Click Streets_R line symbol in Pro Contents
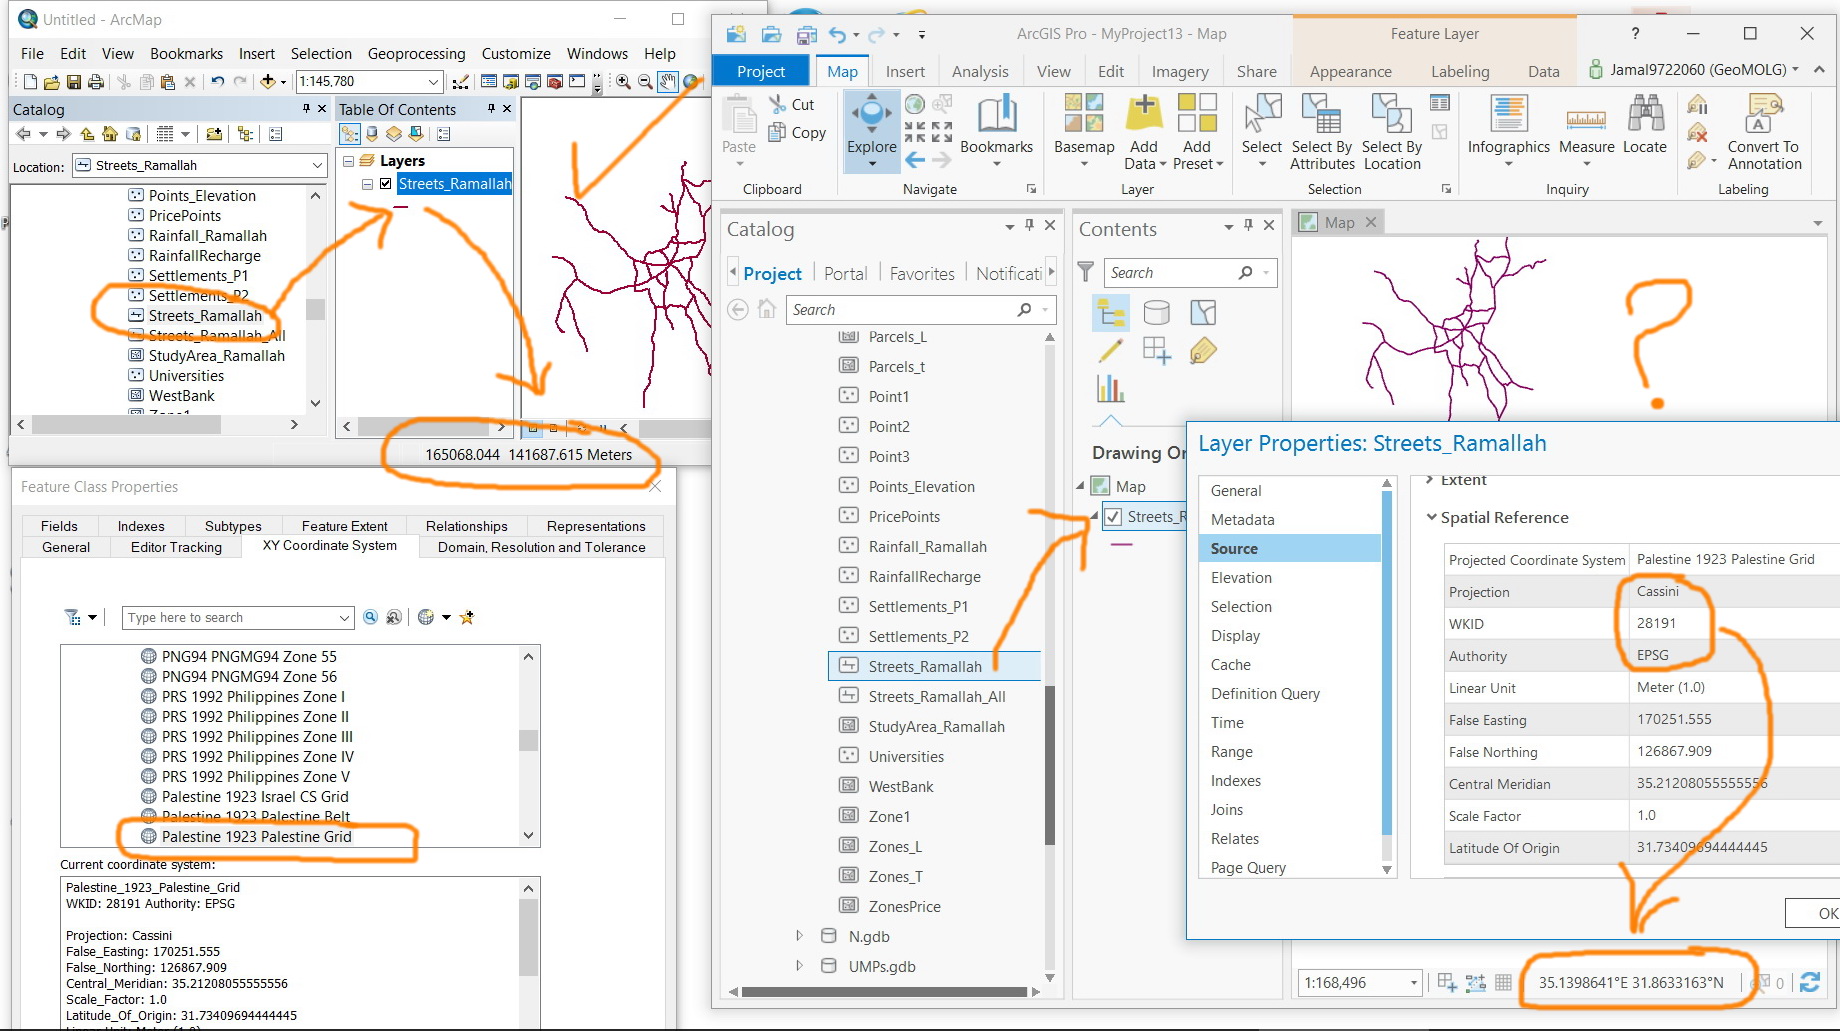This screenshot has width=1840, height=1031. tap(1121, 544)
